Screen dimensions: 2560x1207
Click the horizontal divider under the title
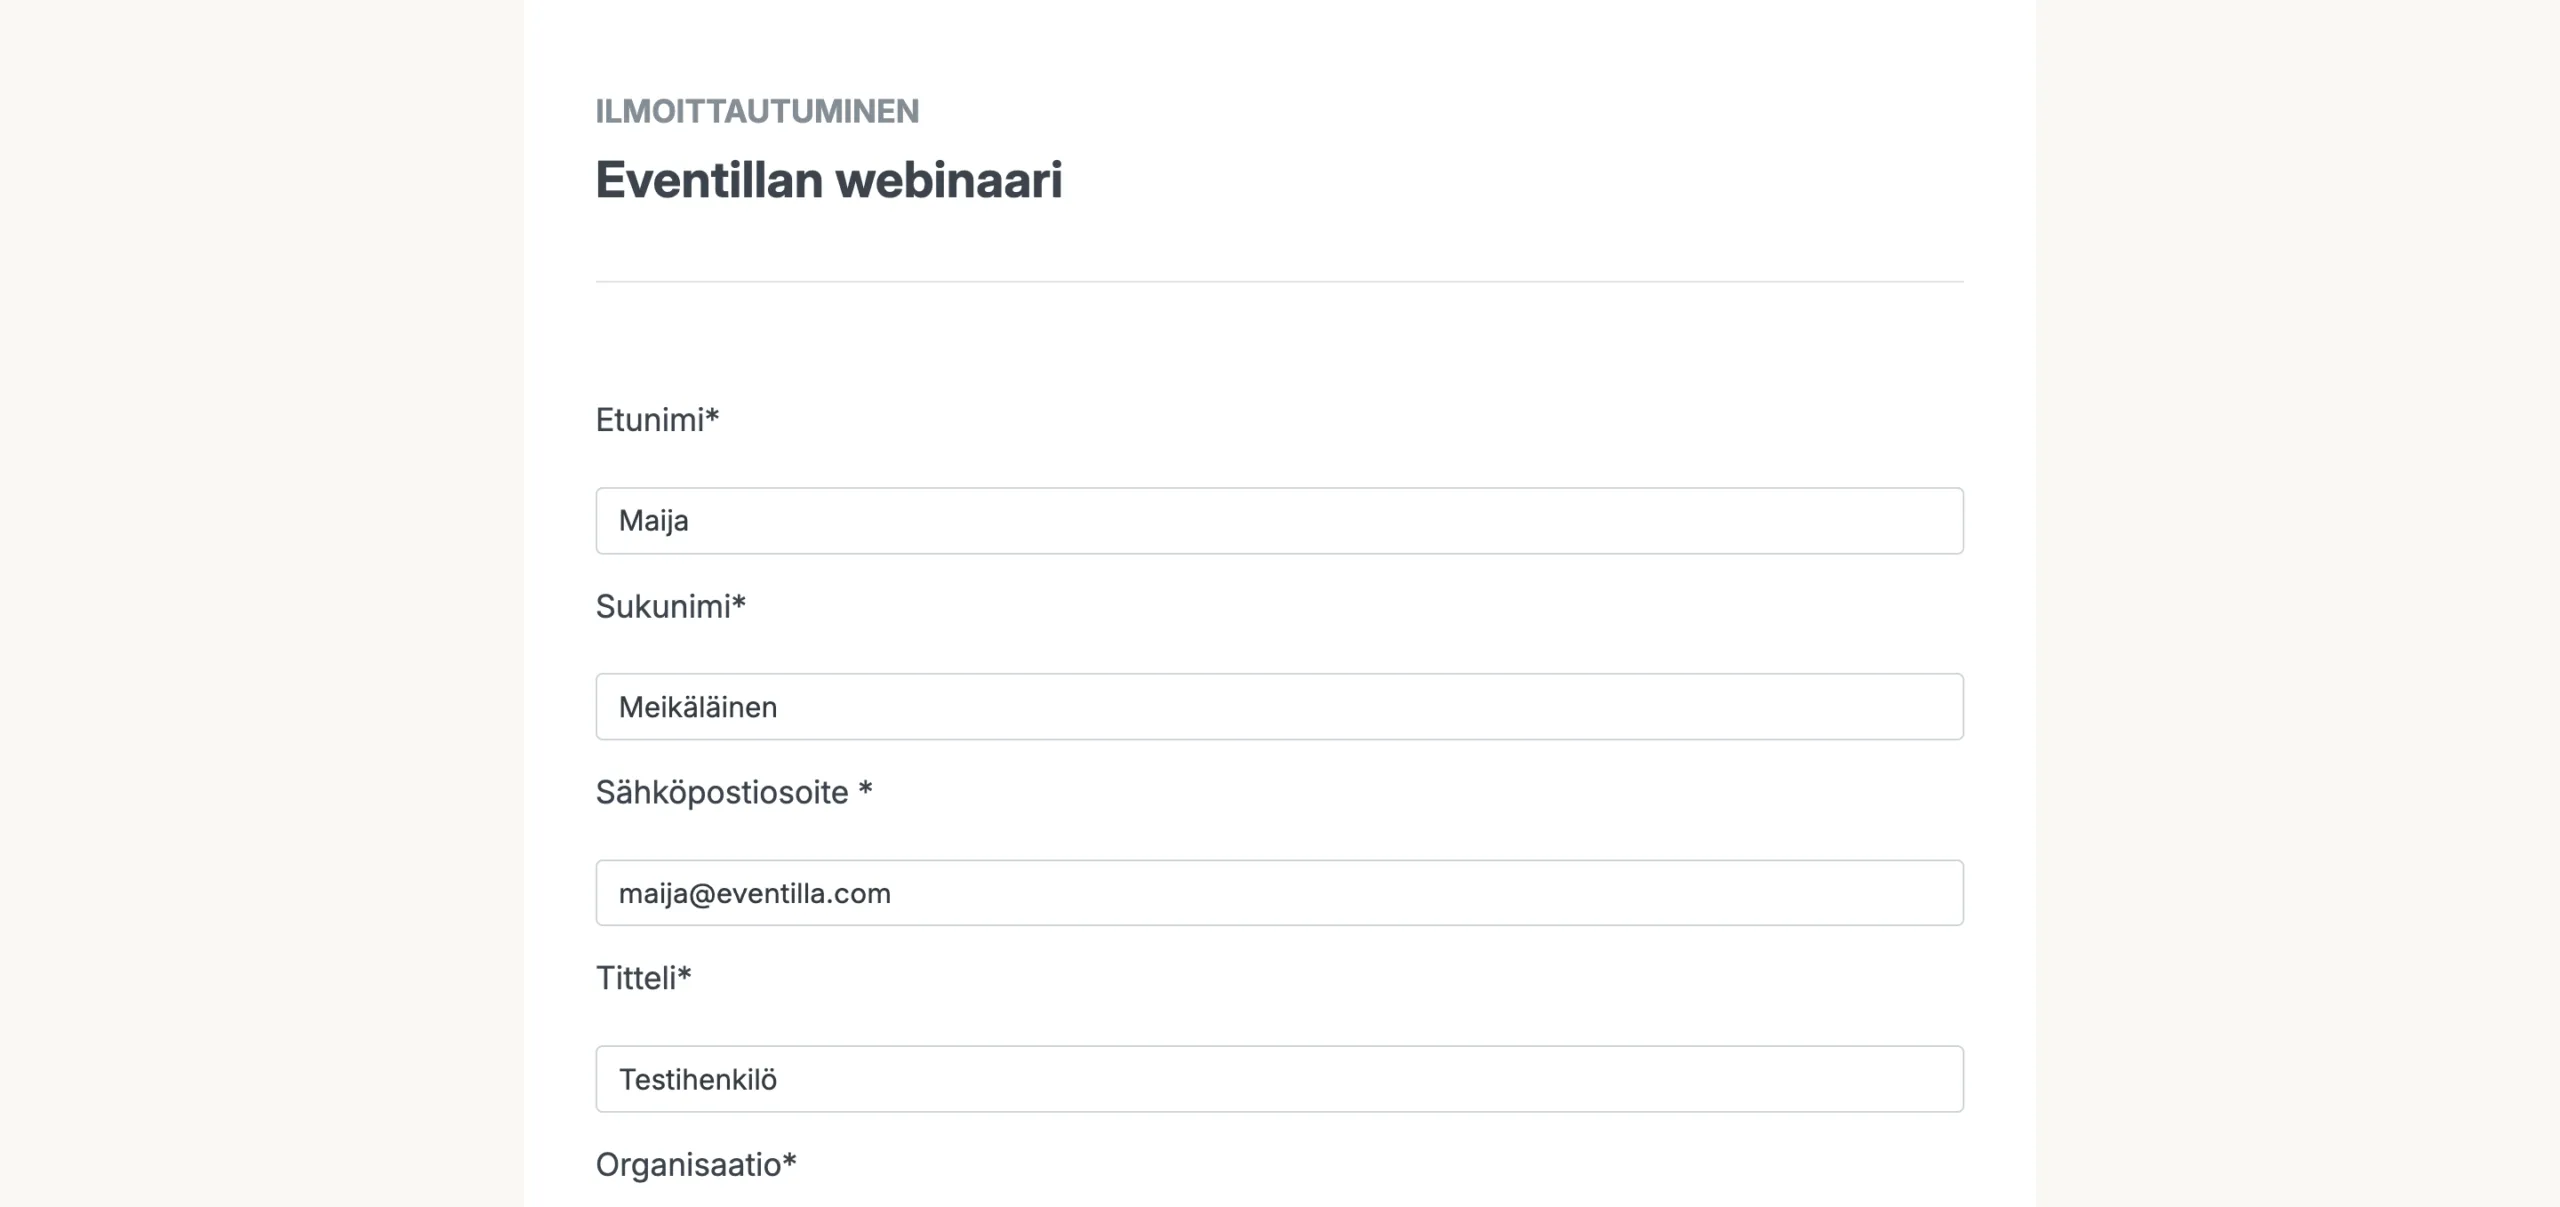1279,282
